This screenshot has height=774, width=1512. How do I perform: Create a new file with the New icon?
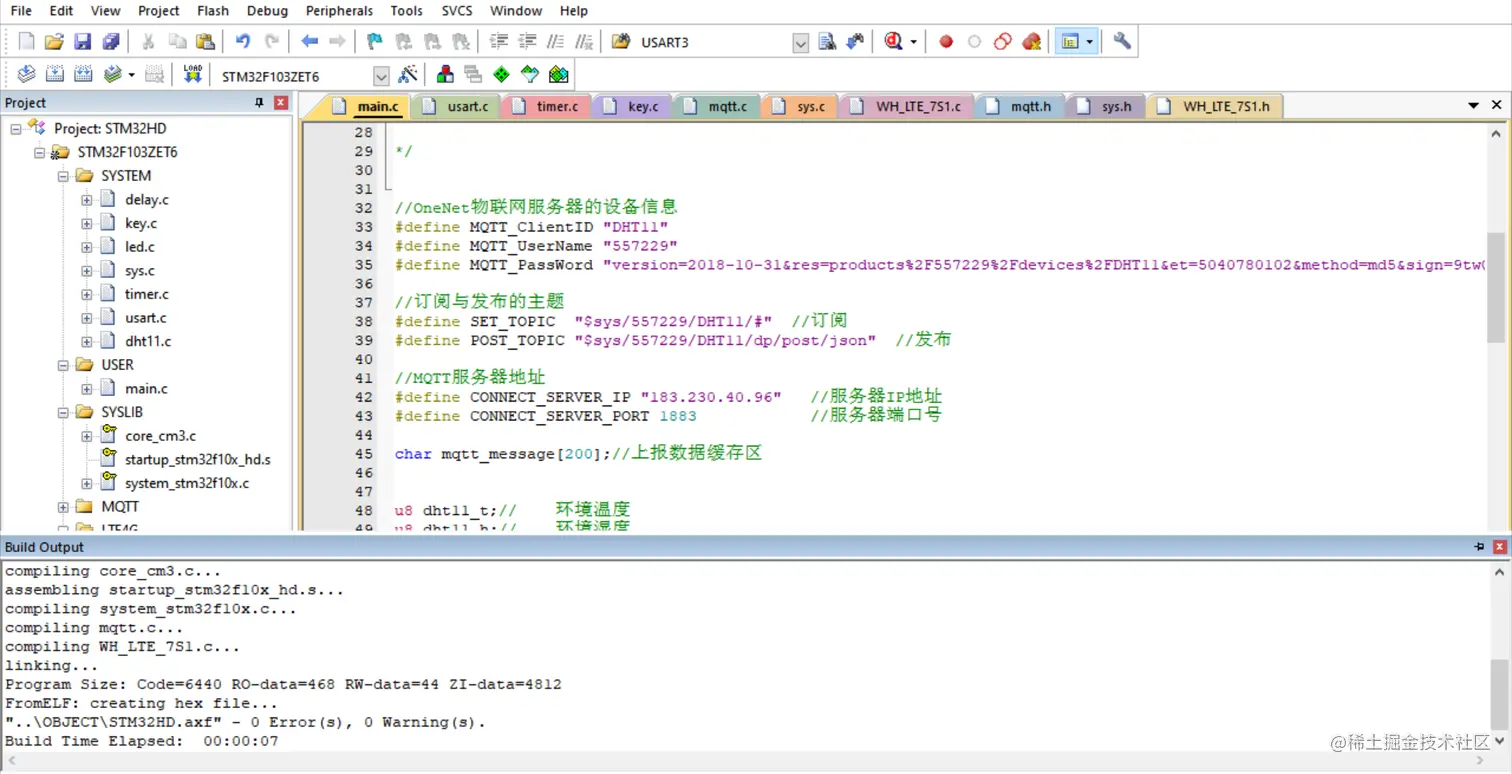pyautogui.click(x=27, y=42)
